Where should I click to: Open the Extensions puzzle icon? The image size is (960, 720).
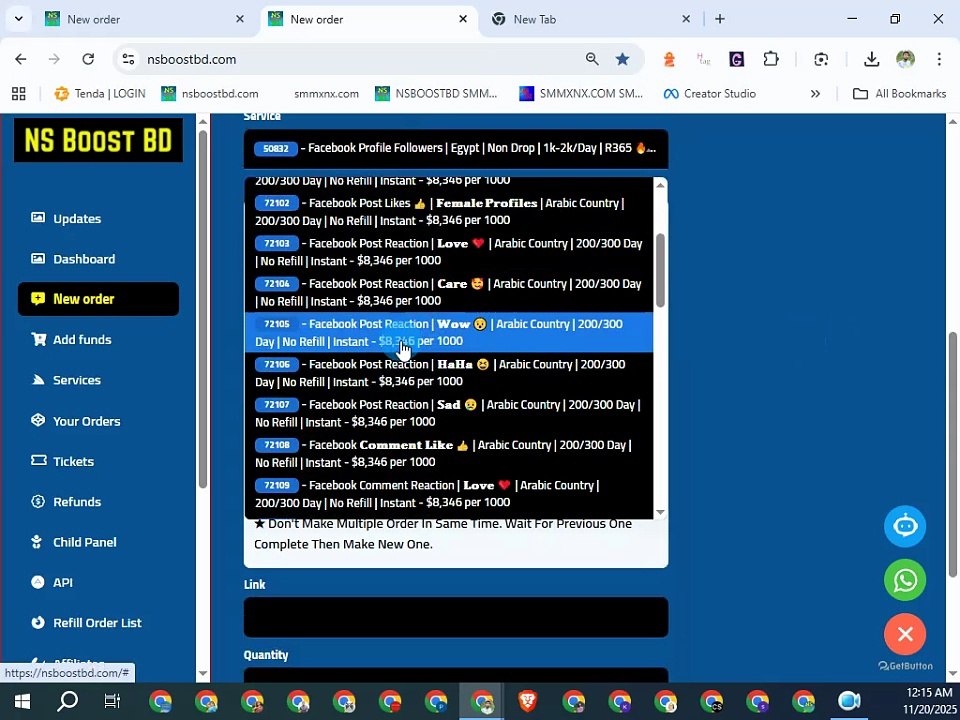pyautogui.click(x=771, y=59)
